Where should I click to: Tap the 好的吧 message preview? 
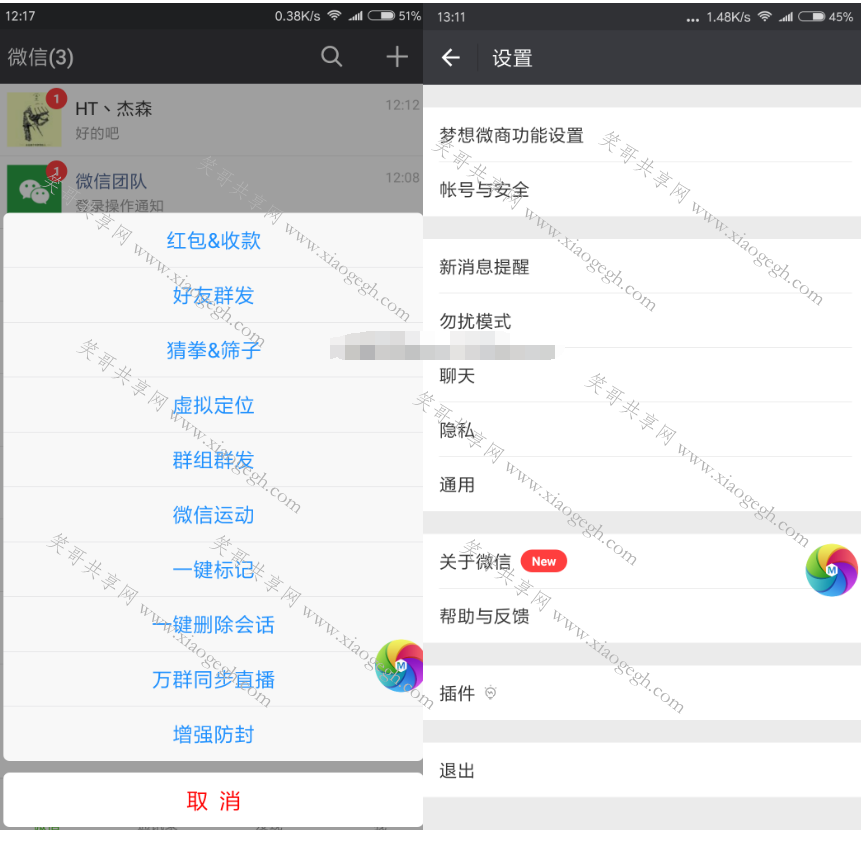(97, 133)
